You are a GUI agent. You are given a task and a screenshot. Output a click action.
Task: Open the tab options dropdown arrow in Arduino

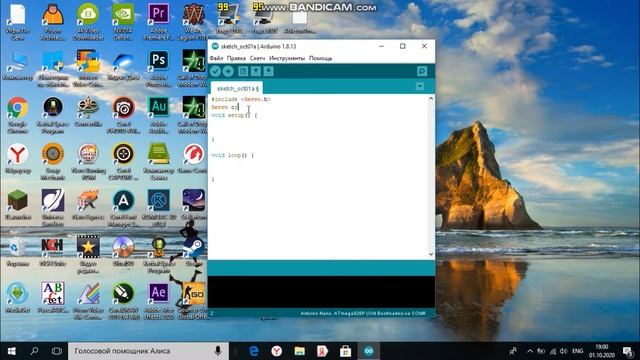click(x=420, y=86)
